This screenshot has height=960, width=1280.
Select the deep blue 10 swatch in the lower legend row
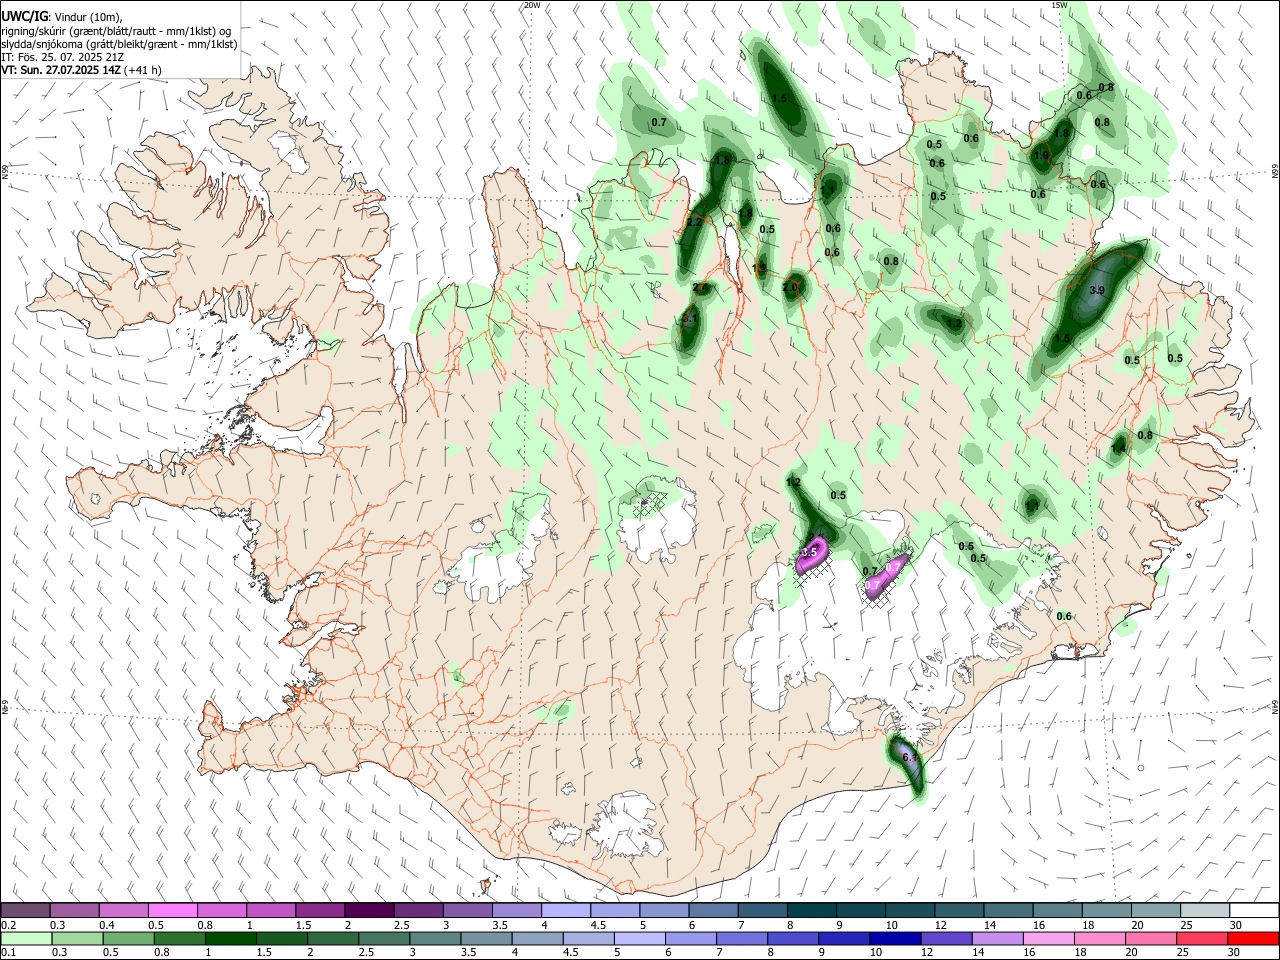[893, 939]
